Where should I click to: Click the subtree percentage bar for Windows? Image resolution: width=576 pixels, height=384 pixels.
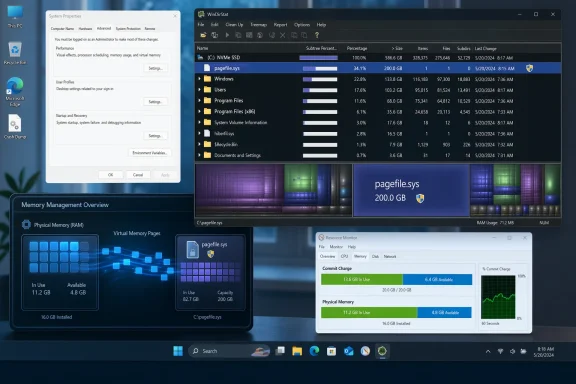tap(320, 79)
